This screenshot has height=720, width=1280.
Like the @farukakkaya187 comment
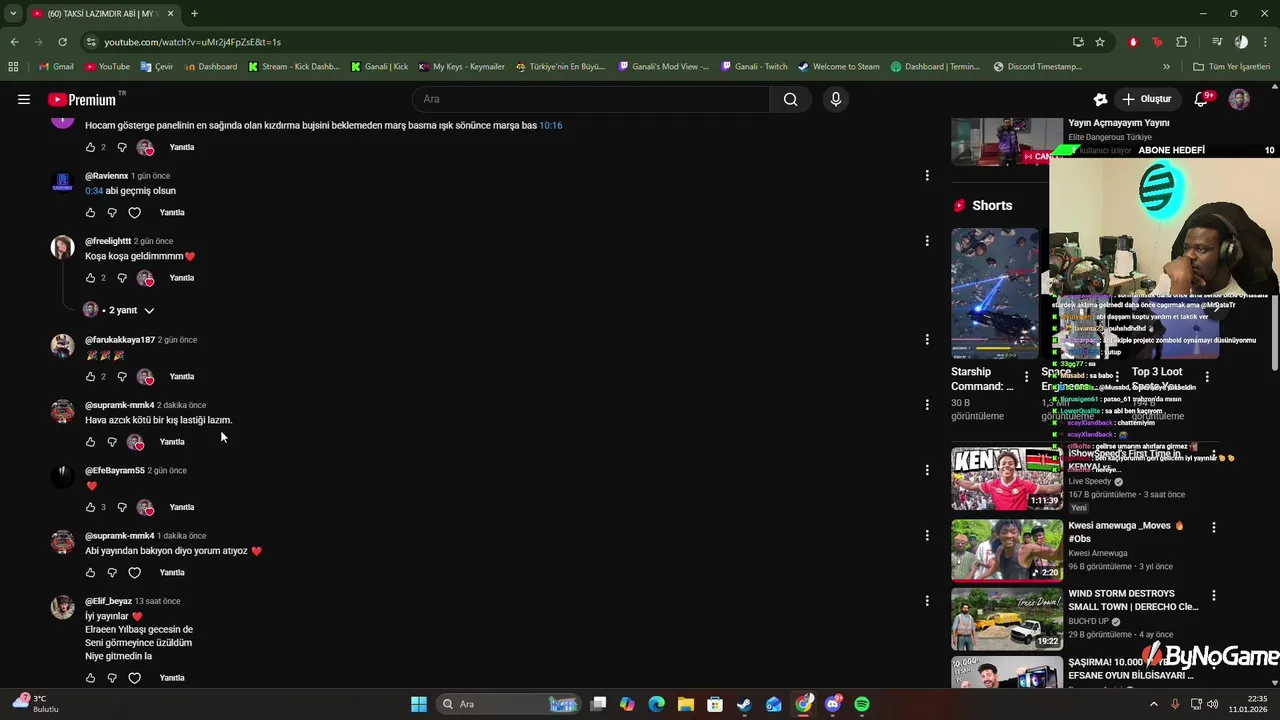coord(90,376)
